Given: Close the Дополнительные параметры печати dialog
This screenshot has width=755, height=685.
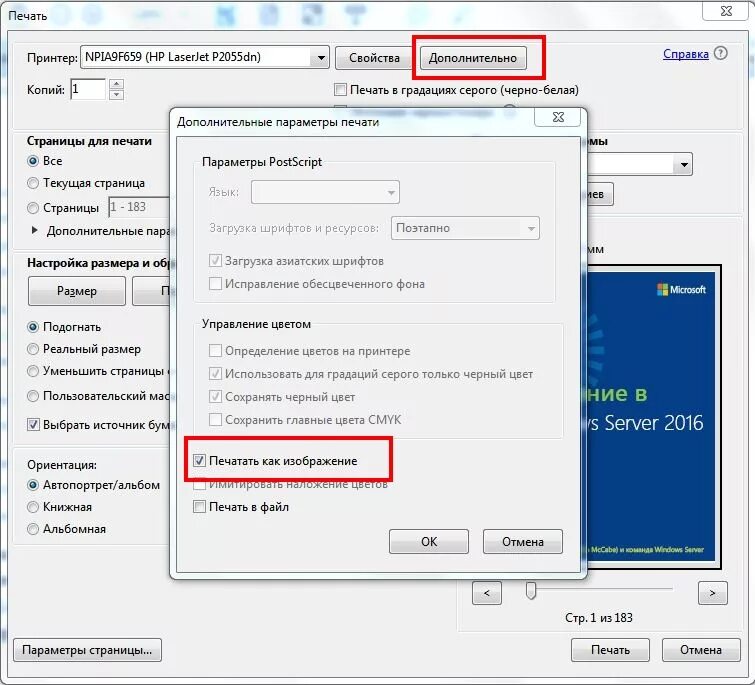Looking at the screenshot, I should [558, 117].
